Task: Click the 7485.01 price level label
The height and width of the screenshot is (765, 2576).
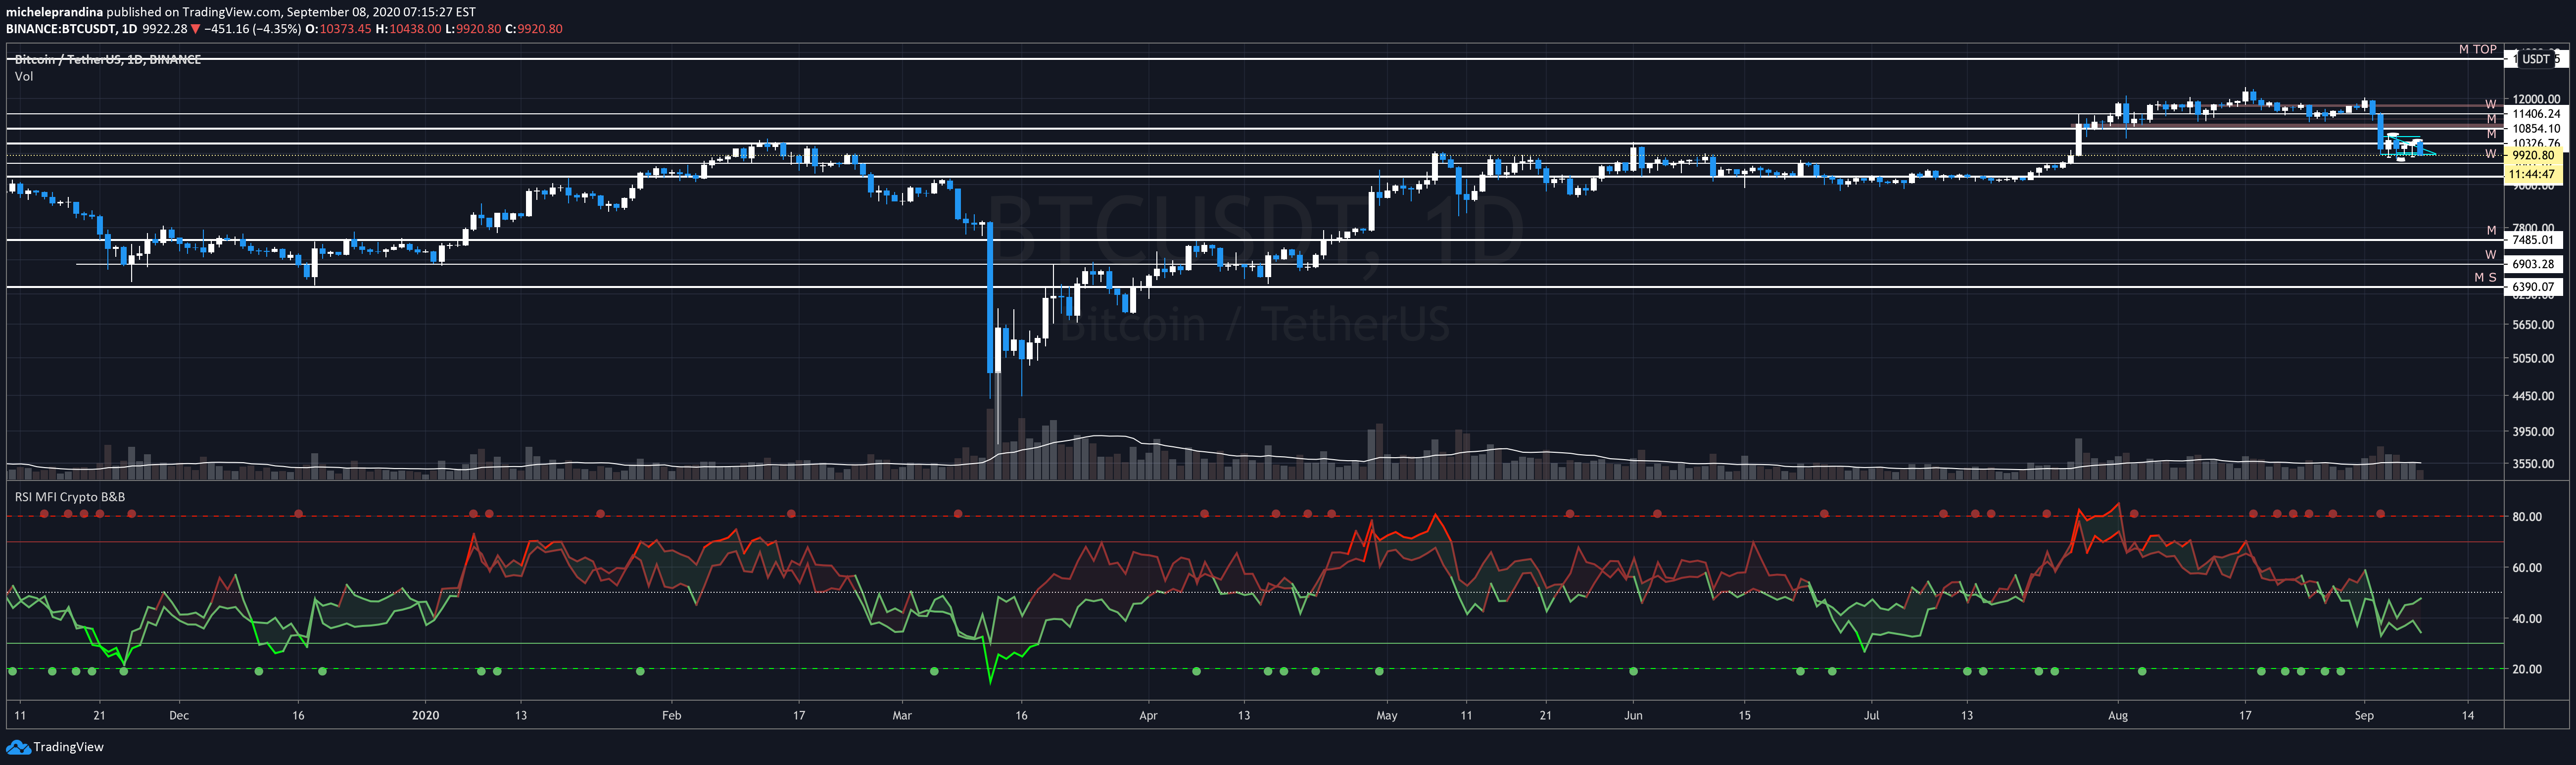Action: (x=2533, y=240)
